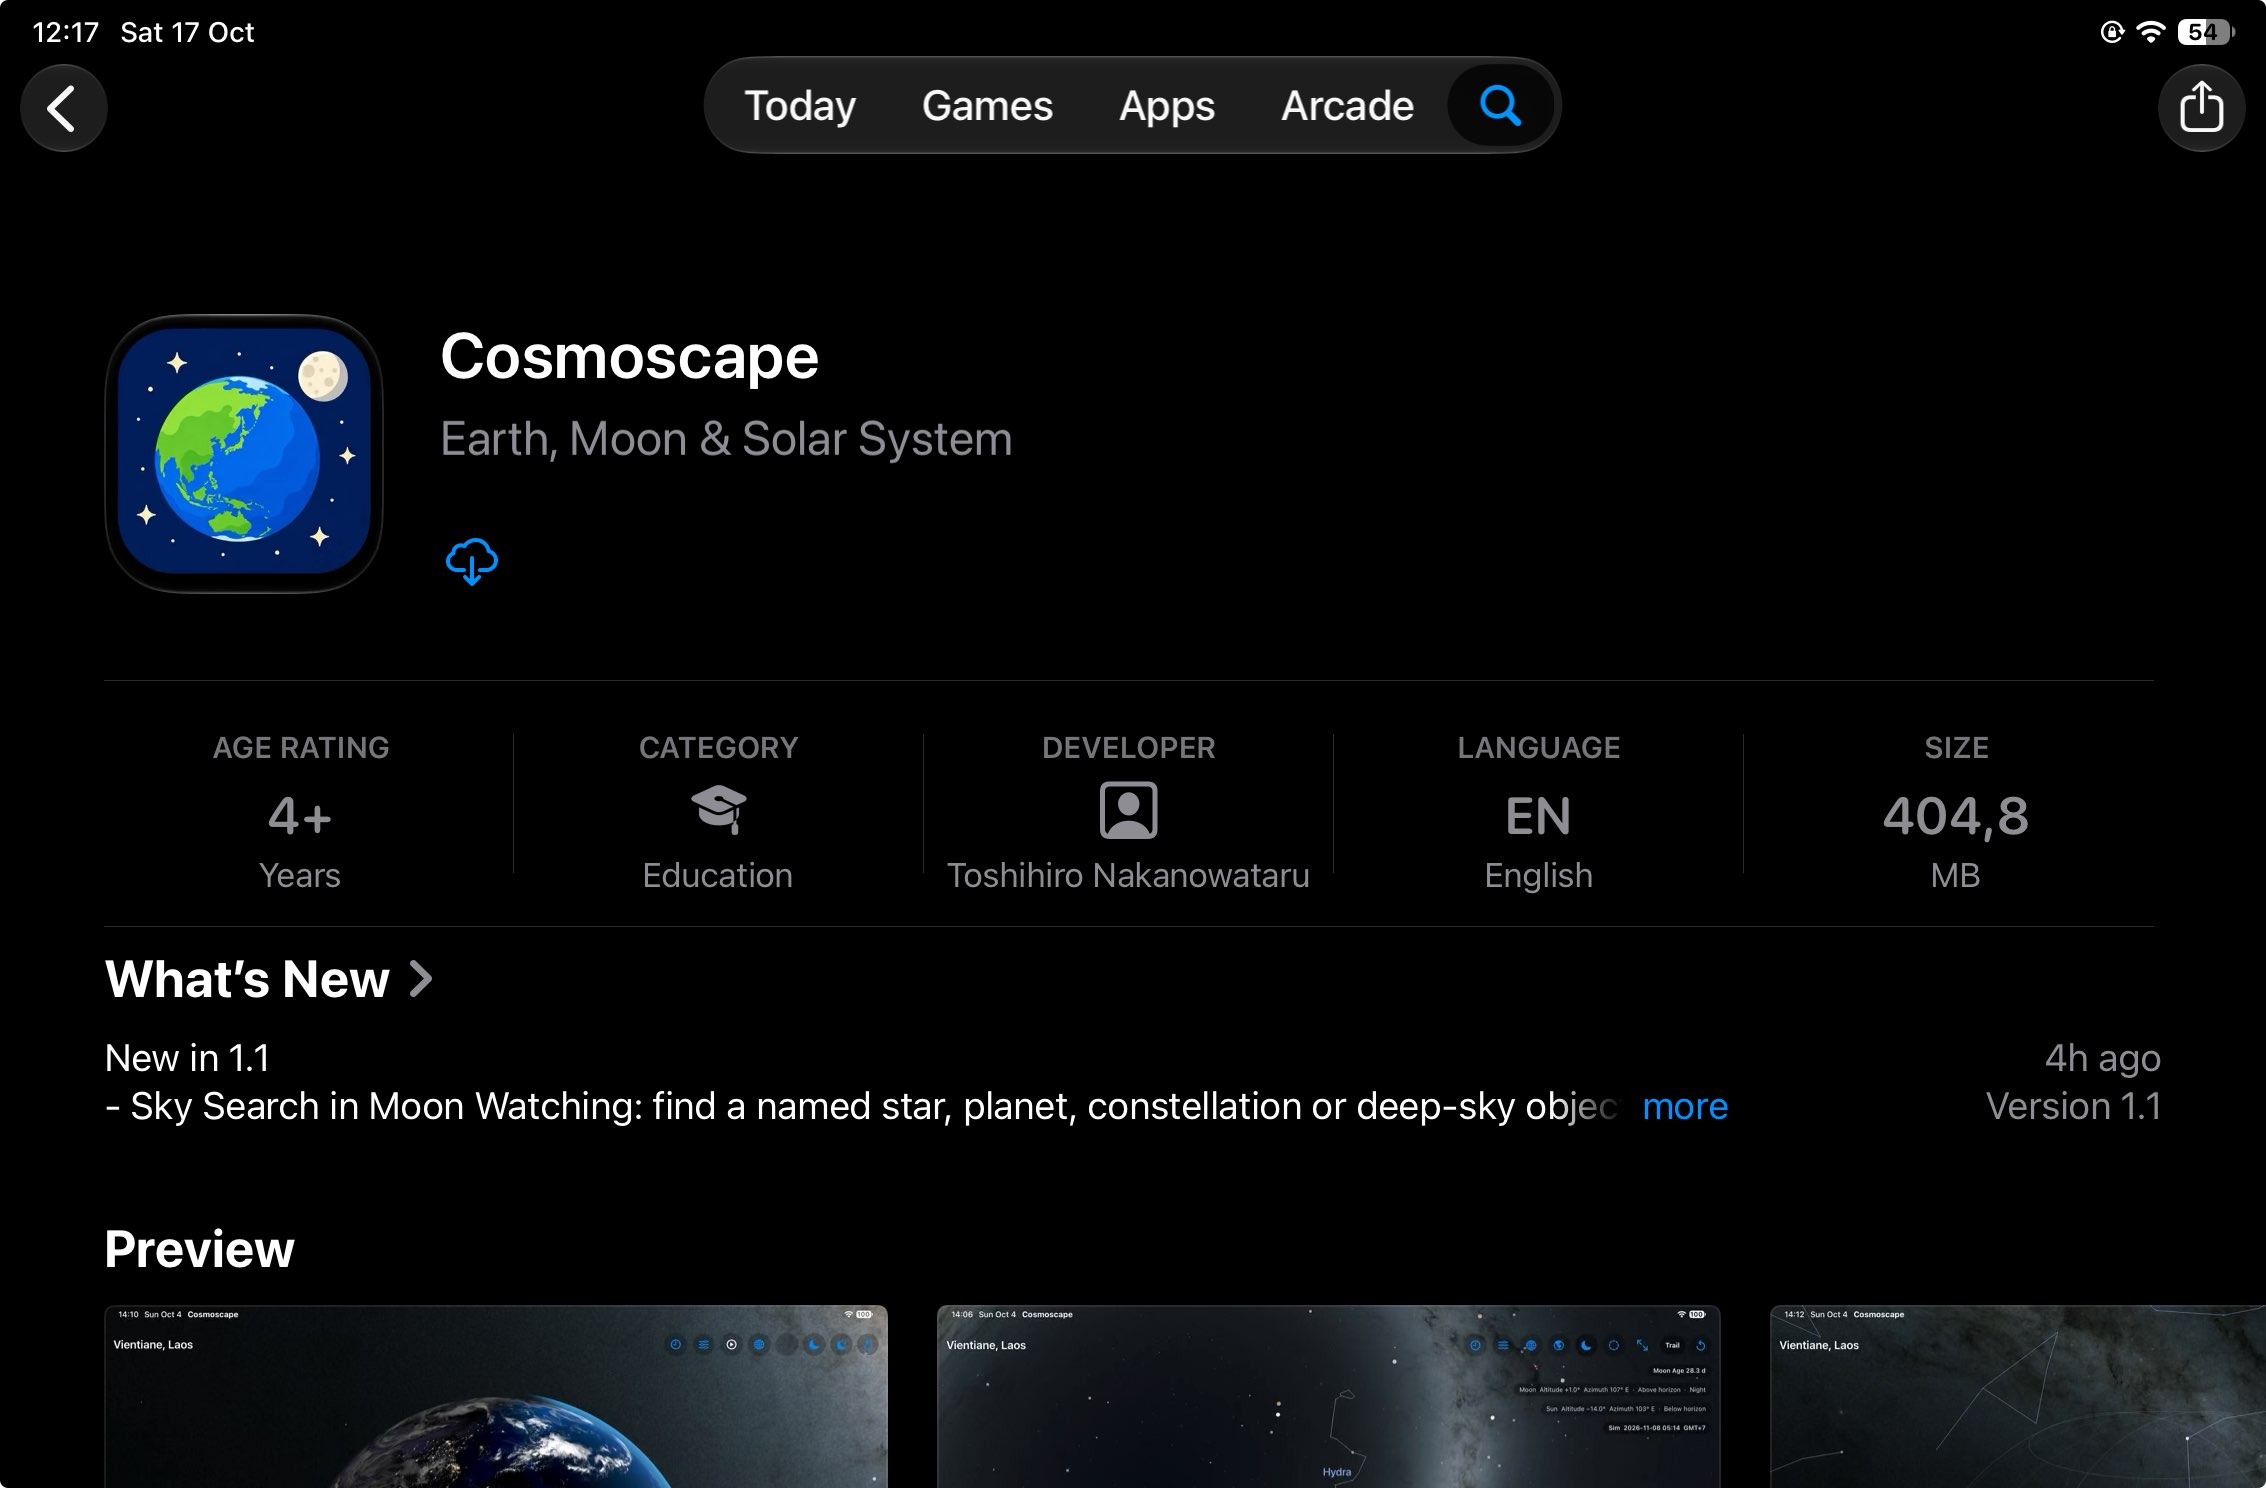The height and width of the screenshot is (1488, 2266).
Task: Open the Cosmoscape app icon
Action: pos(244,454)
